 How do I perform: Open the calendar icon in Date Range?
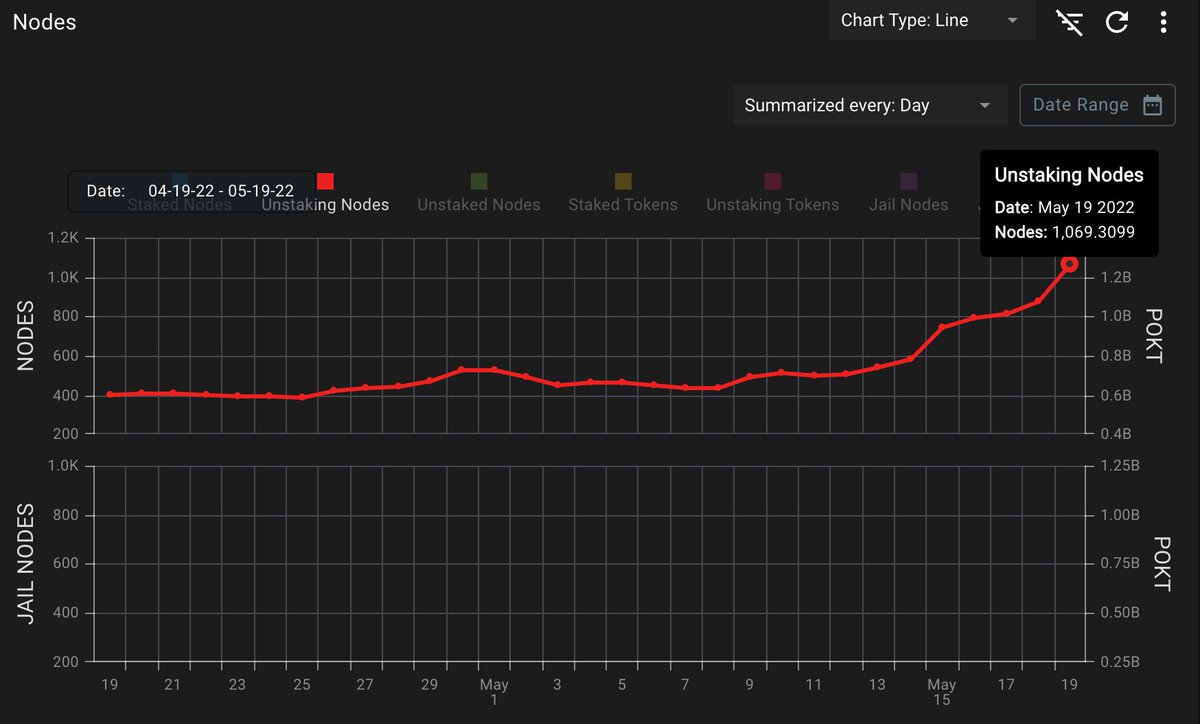point(1152,105)
